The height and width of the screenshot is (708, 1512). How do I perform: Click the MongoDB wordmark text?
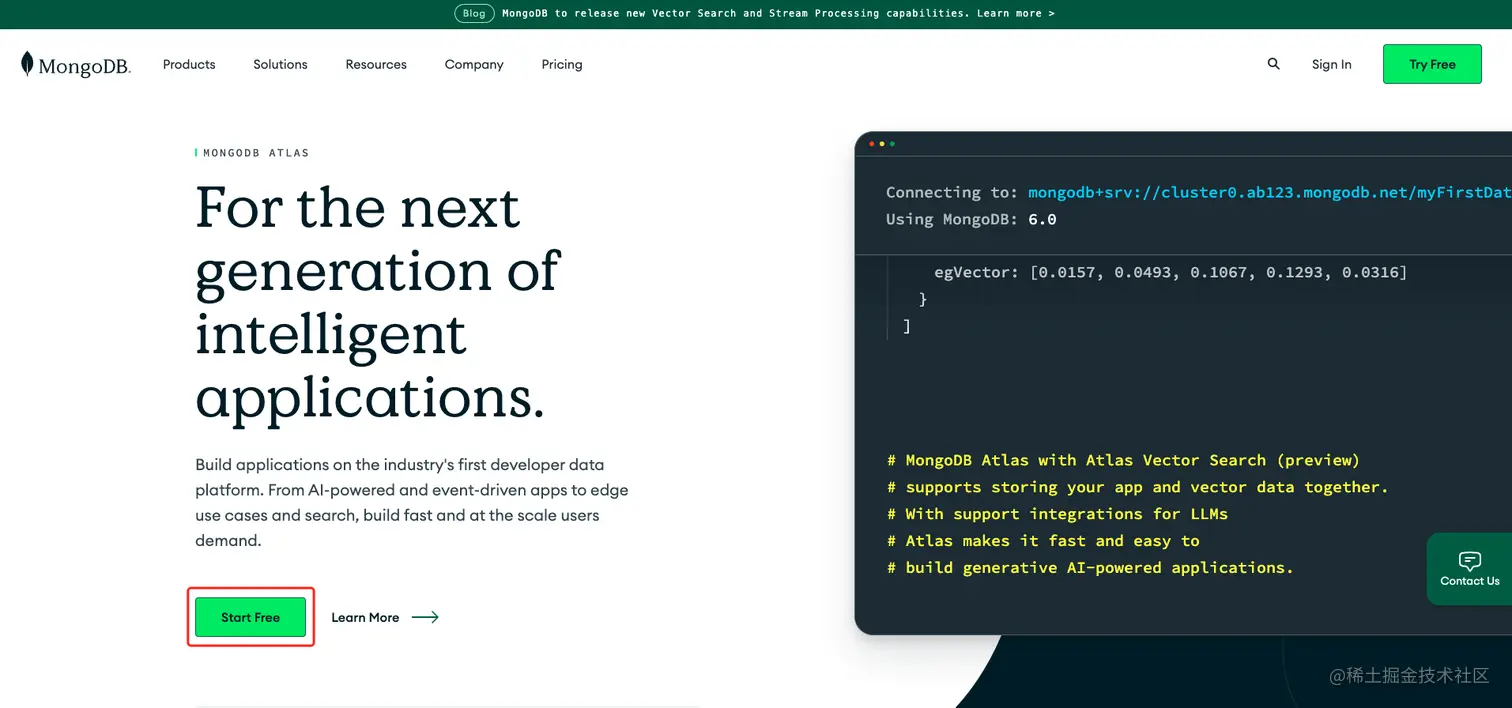[x=85, y=68]
